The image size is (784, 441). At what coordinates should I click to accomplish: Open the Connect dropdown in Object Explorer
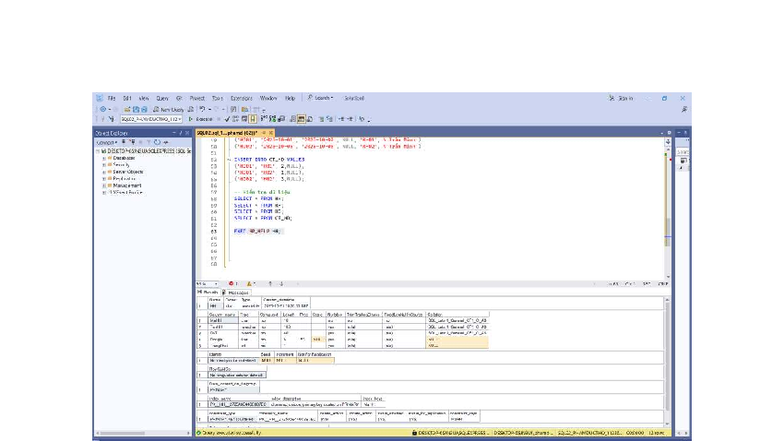(x=107, y=142)
